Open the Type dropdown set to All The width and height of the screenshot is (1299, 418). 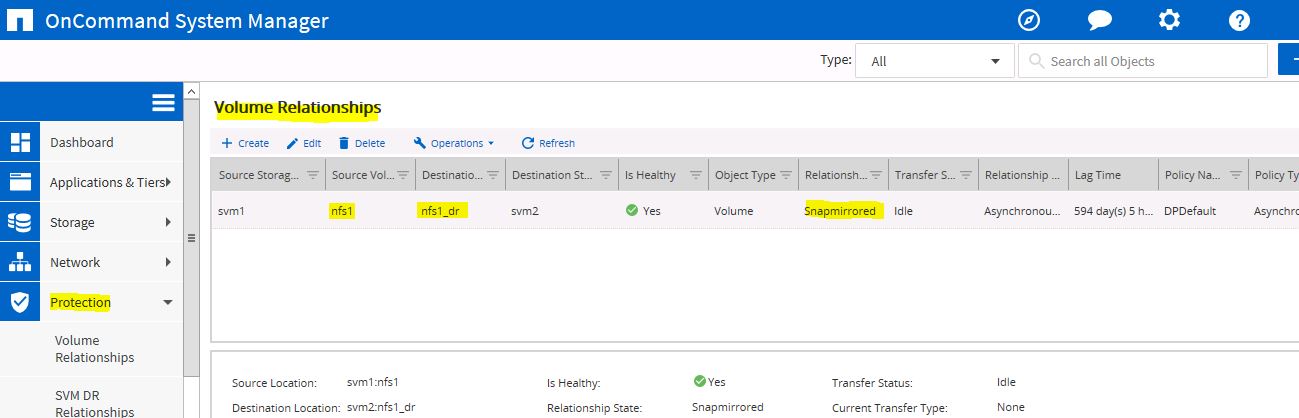point(935,61)
